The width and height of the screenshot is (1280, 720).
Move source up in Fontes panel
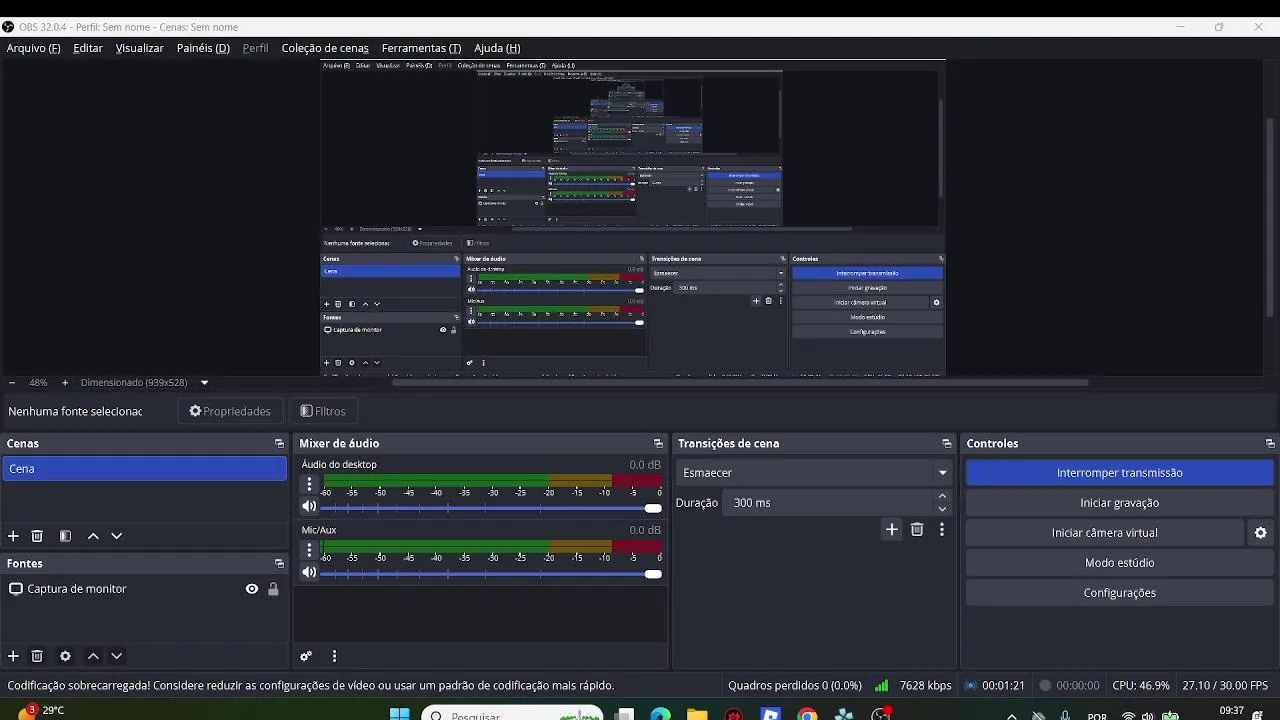(x=93, y=656)
